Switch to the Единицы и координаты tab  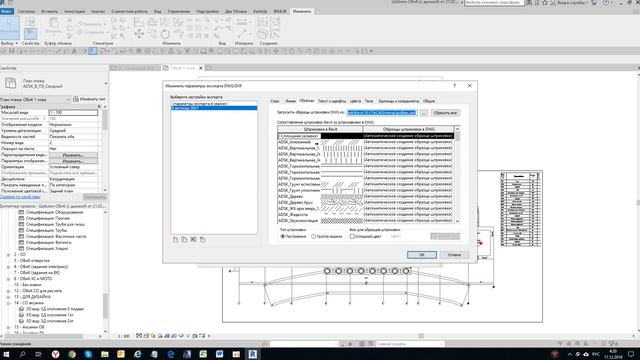click(x=398, y=101)
